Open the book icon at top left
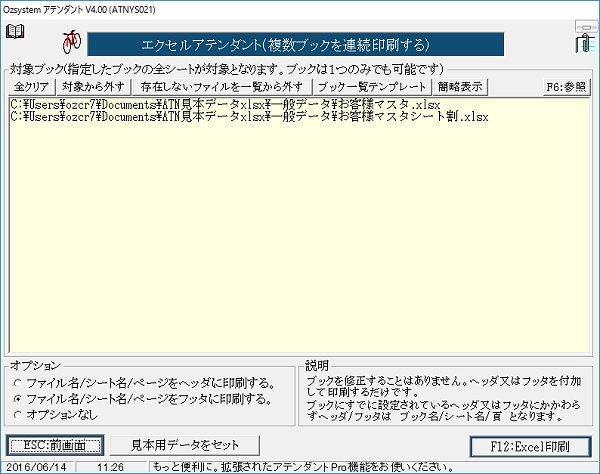 pos(15,31)
